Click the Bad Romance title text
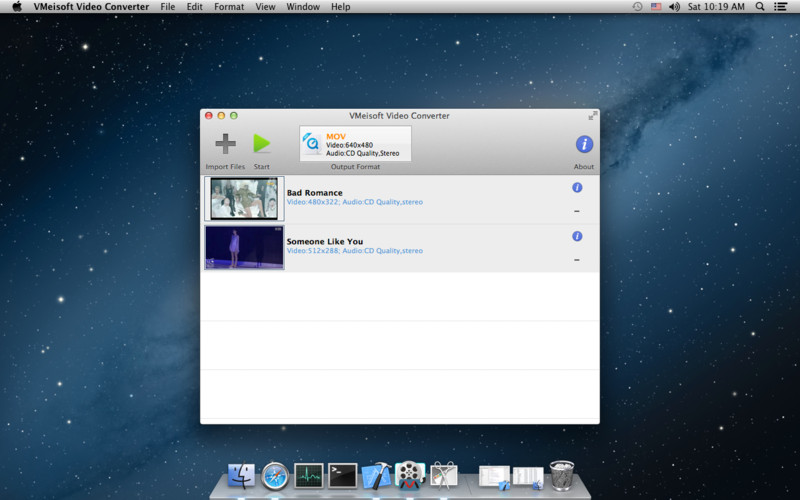Screen dimensions: 800x500 pyautogui.click(x=314, y=193)
